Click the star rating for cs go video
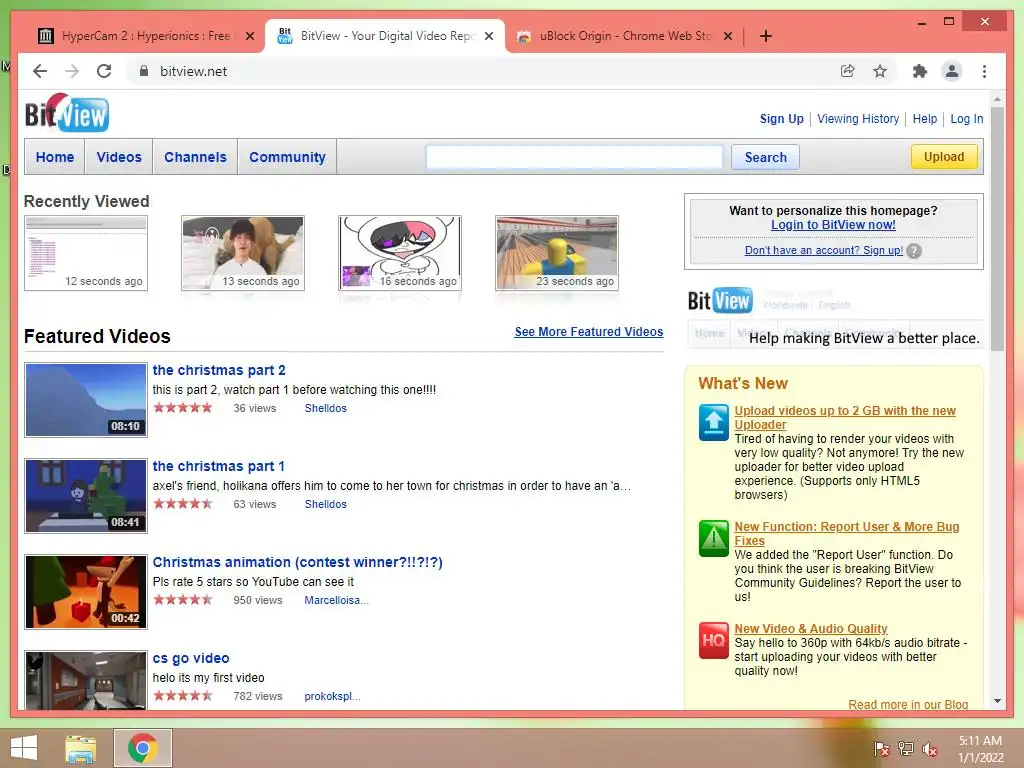The height and width of the screenshot is (768, 1024). tap(183, 696)
